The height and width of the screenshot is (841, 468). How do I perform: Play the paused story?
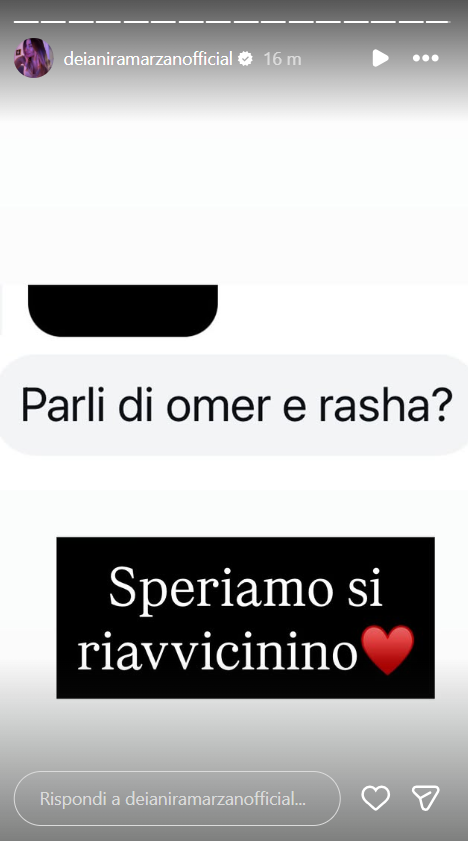pos(380,58)
